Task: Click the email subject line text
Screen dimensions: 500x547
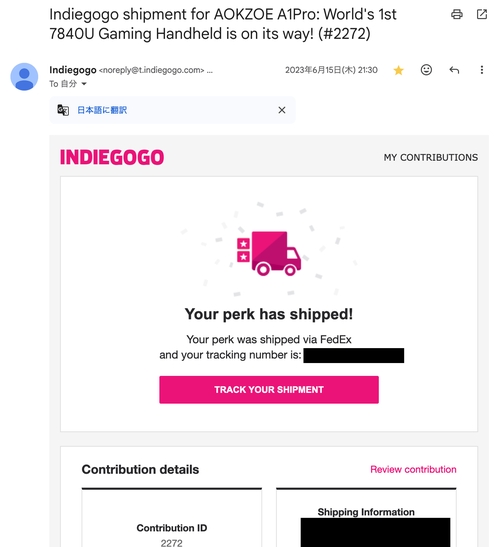Action: click(x=223, y=24)
